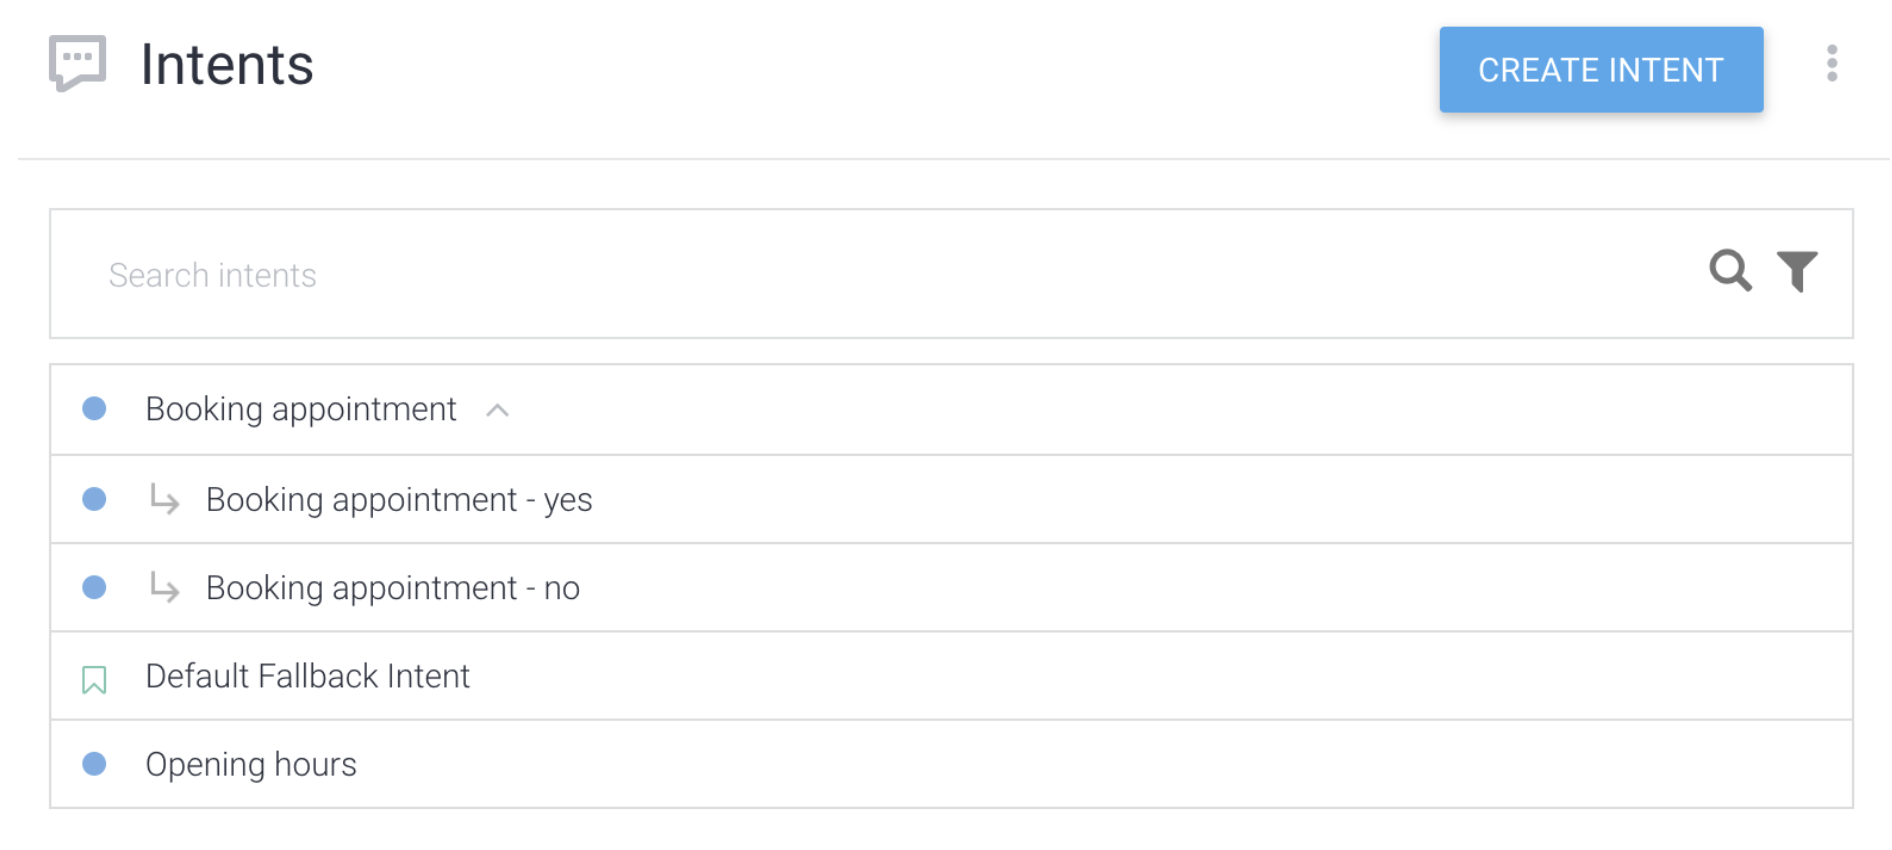The image size is (1892, 850).
Task: Click the follow-up arrow for Booking appointment - no
Action: (x=164, y=586)
